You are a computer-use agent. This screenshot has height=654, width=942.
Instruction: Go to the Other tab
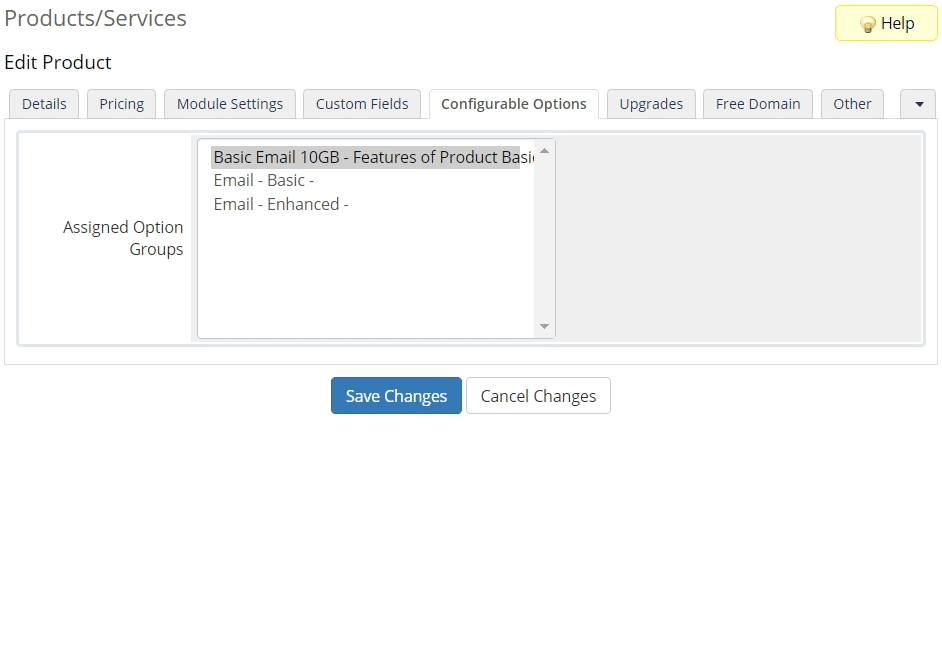click(852, 104)
